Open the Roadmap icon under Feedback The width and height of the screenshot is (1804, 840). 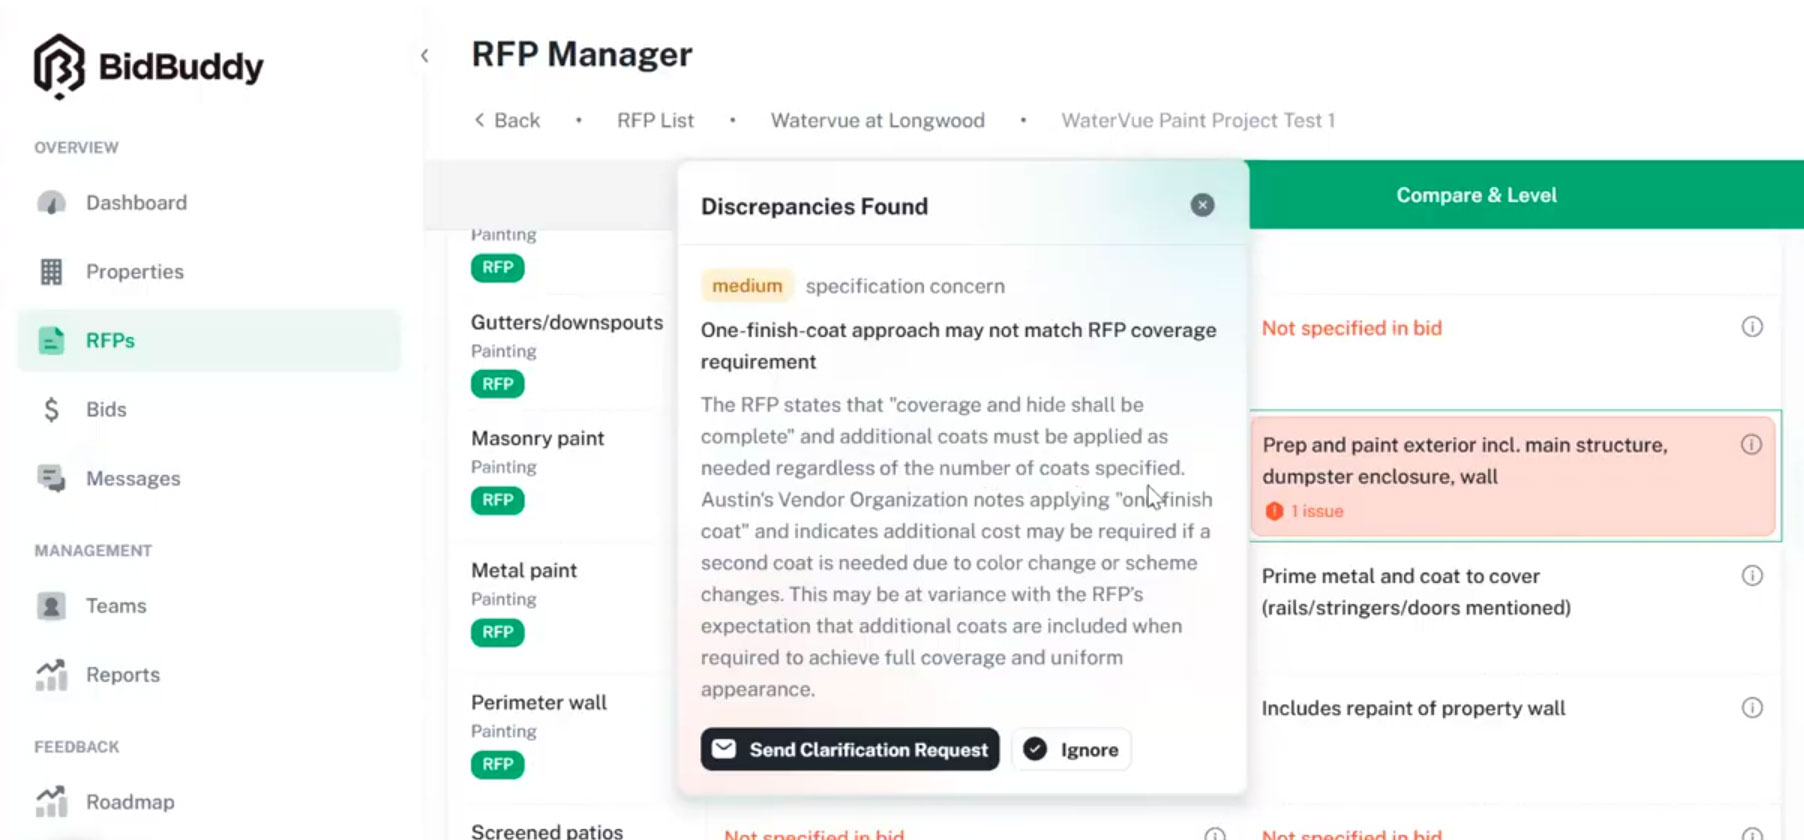[x=51, y=801]
